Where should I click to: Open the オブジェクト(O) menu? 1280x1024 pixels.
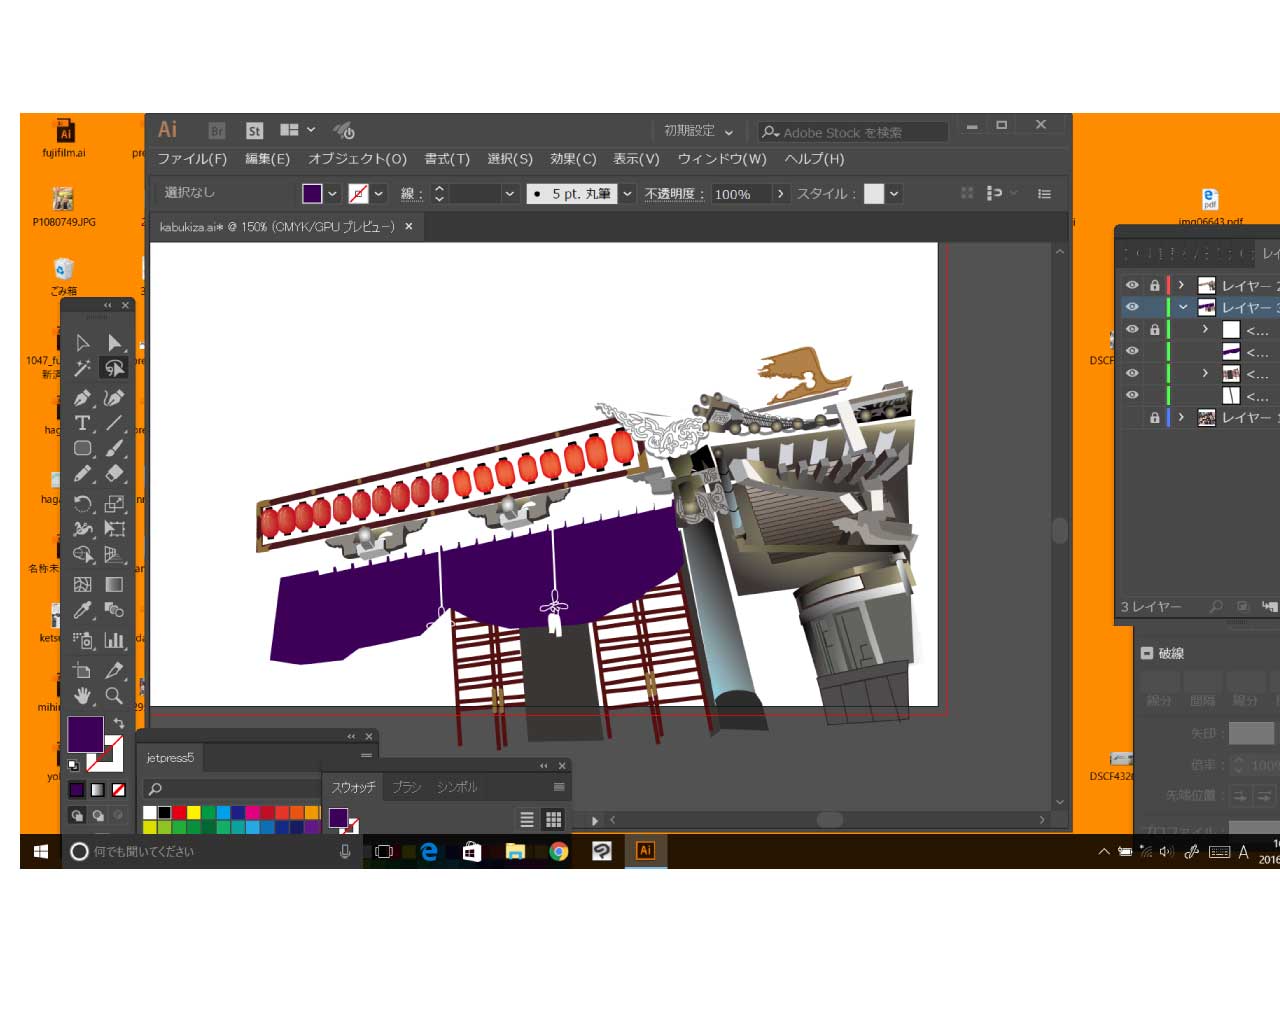(357, 159)
